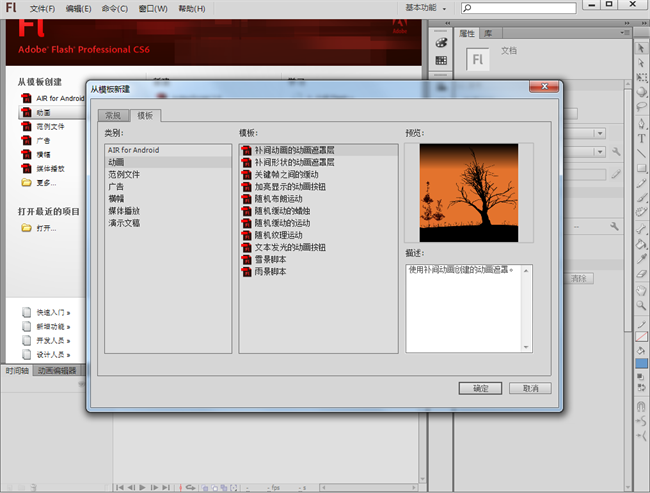Viewport: 650px width, 493px height.
Task: Click the 打开... link under recent items
Action: tap(46, 228)
